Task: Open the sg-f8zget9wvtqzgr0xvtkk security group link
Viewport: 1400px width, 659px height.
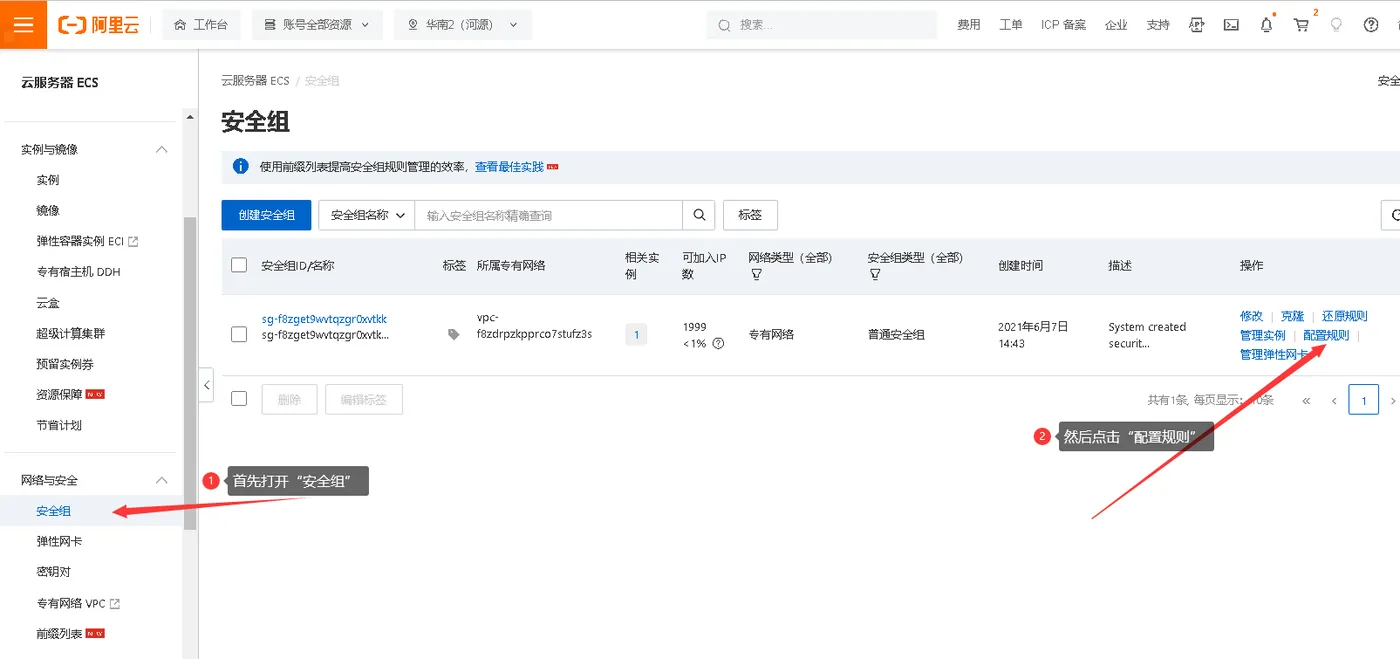Action: [324, 319]
